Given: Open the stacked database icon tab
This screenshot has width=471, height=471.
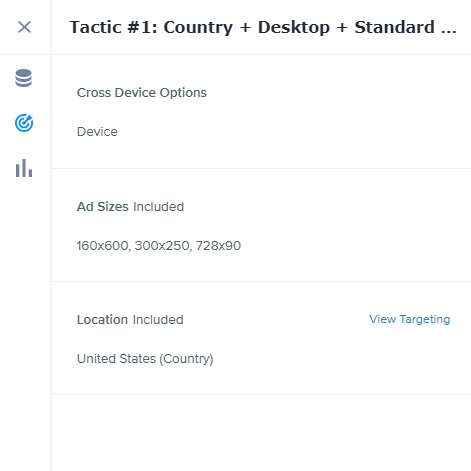Looking at the screenshot, I should click(24, 78).
